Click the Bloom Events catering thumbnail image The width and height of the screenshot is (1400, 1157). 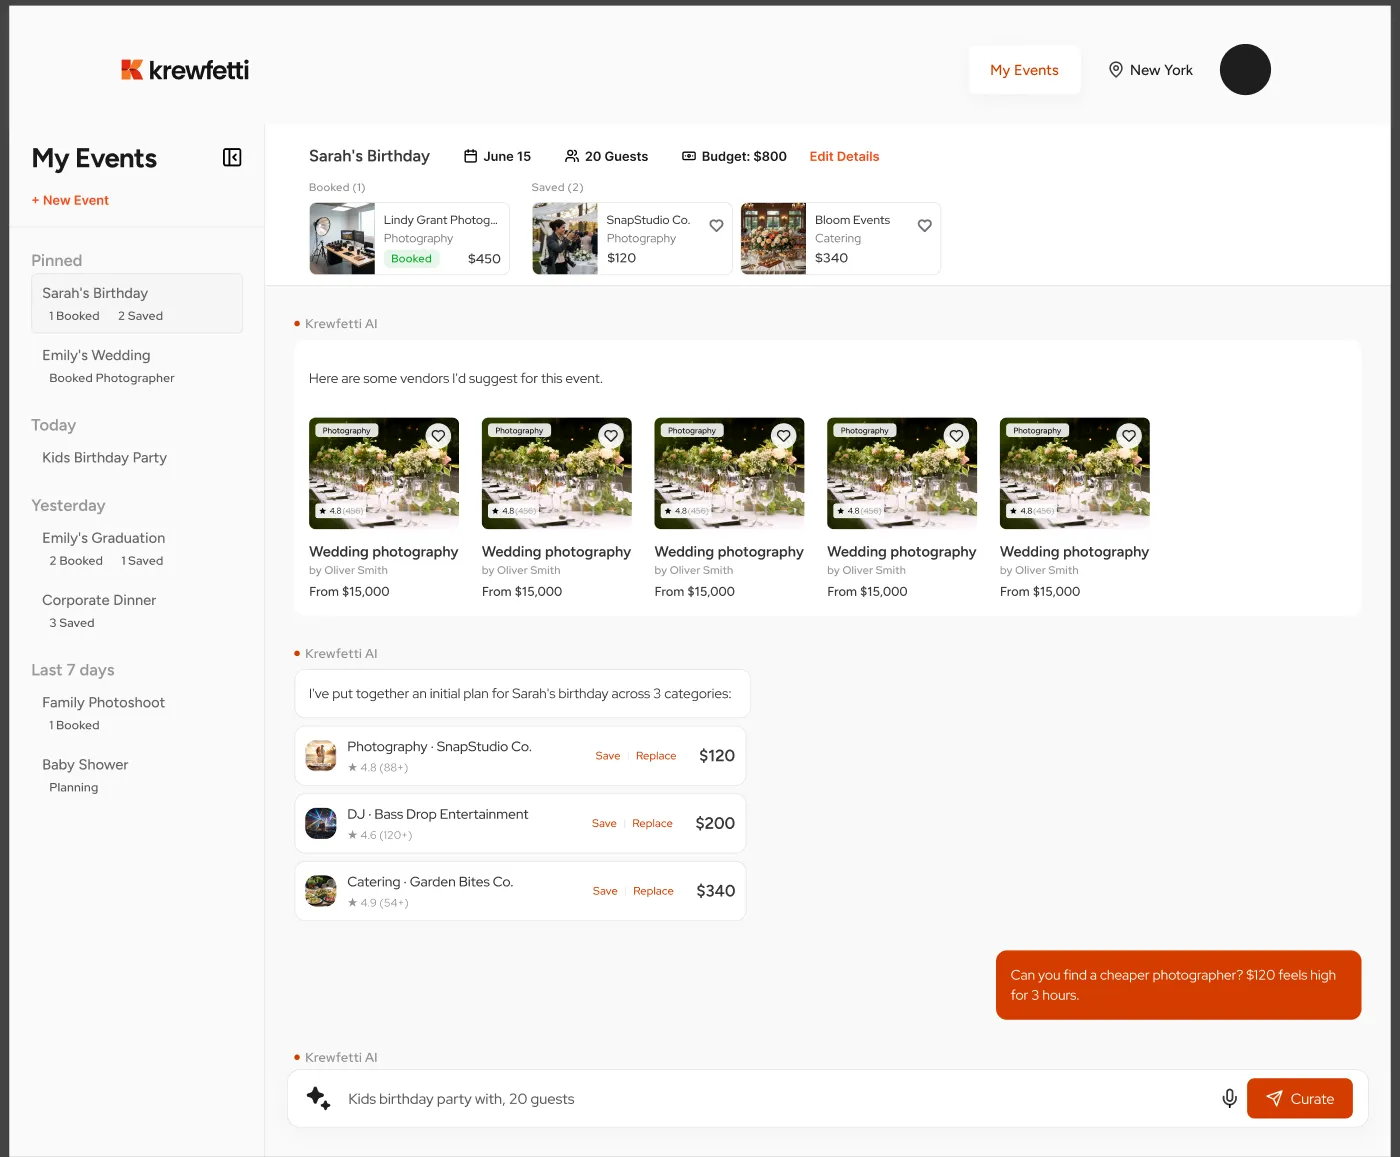(773, 238)
